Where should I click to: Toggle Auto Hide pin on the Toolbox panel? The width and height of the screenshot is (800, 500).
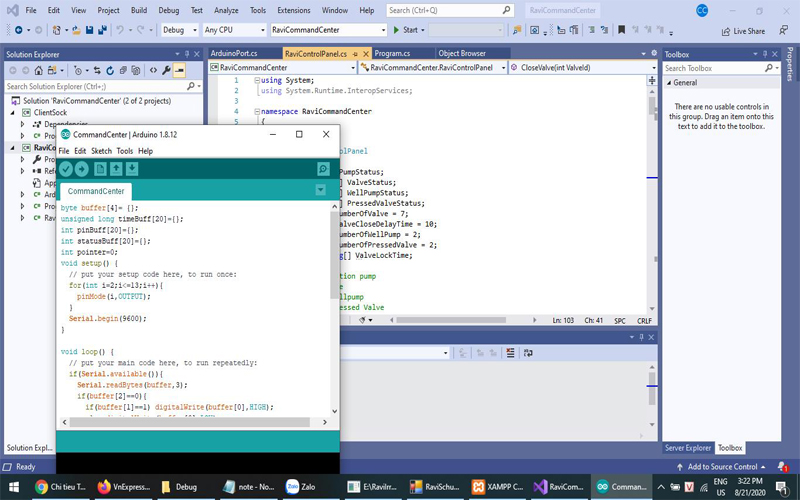(x=765, y=54)
